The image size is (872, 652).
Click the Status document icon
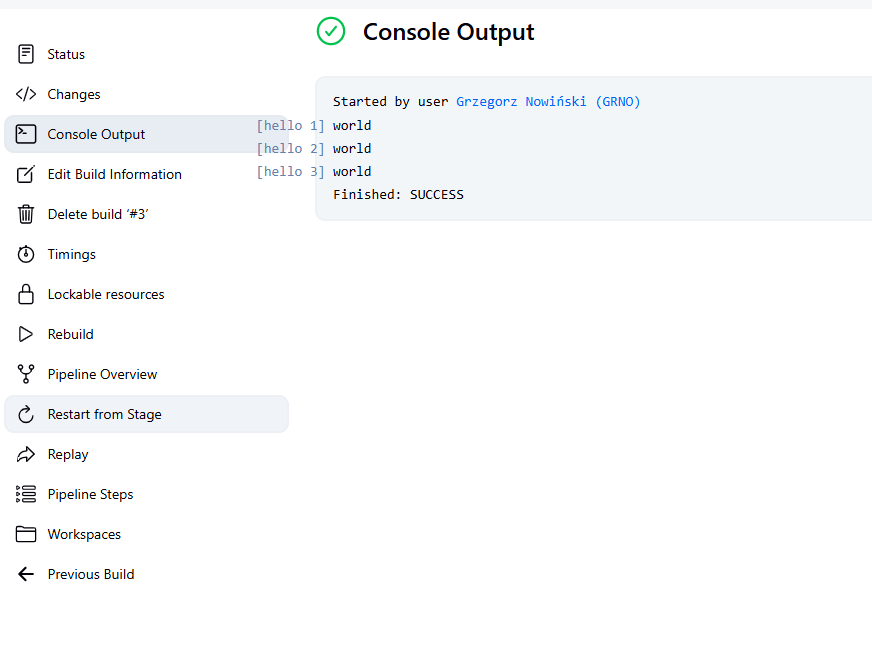(26, 54)
